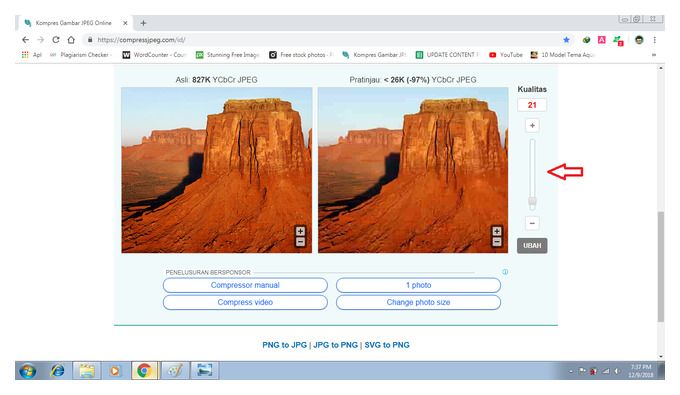Click the compressed preview image
Viewport: 680px width, 395px height.
pyautogui.click(x=413, y=170)
